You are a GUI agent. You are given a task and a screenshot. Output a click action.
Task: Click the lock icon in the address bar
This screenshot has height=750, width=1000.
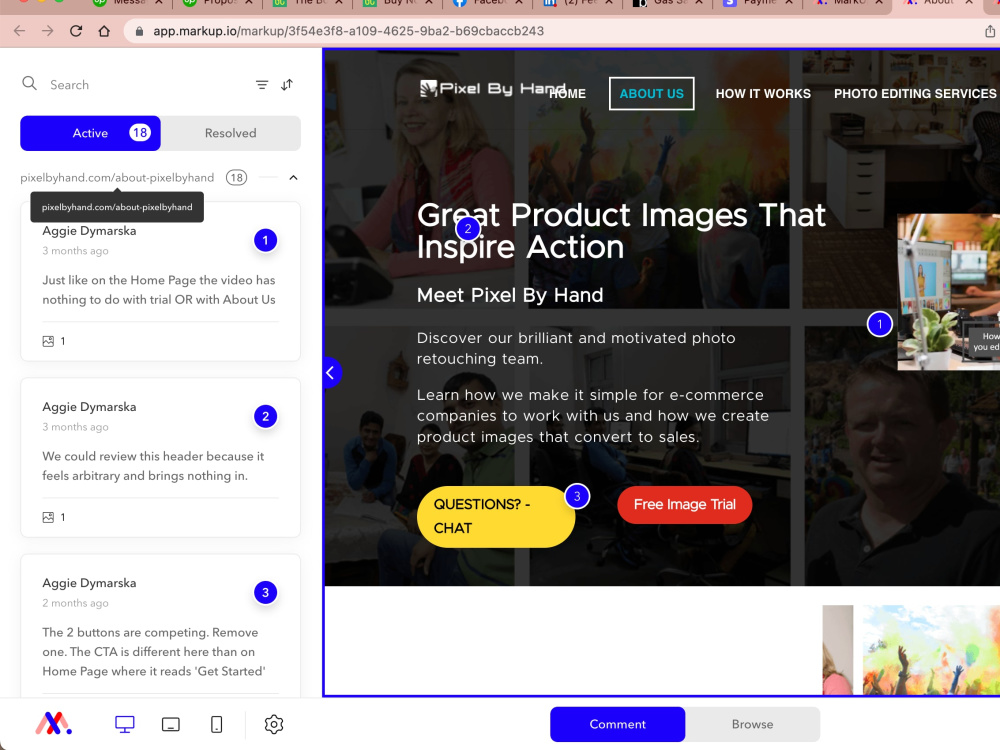[x=139, y=31]
